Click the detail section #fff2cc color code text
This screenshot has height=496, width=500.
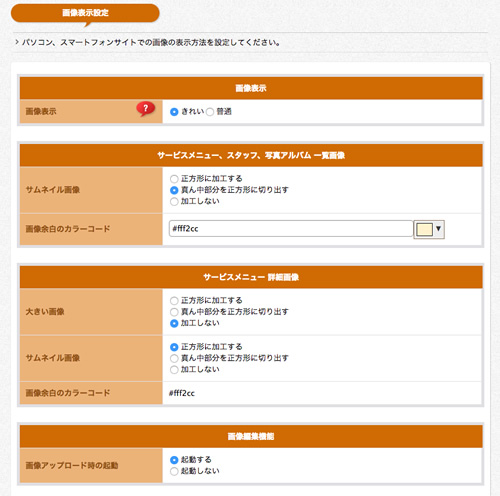(182, 393)
